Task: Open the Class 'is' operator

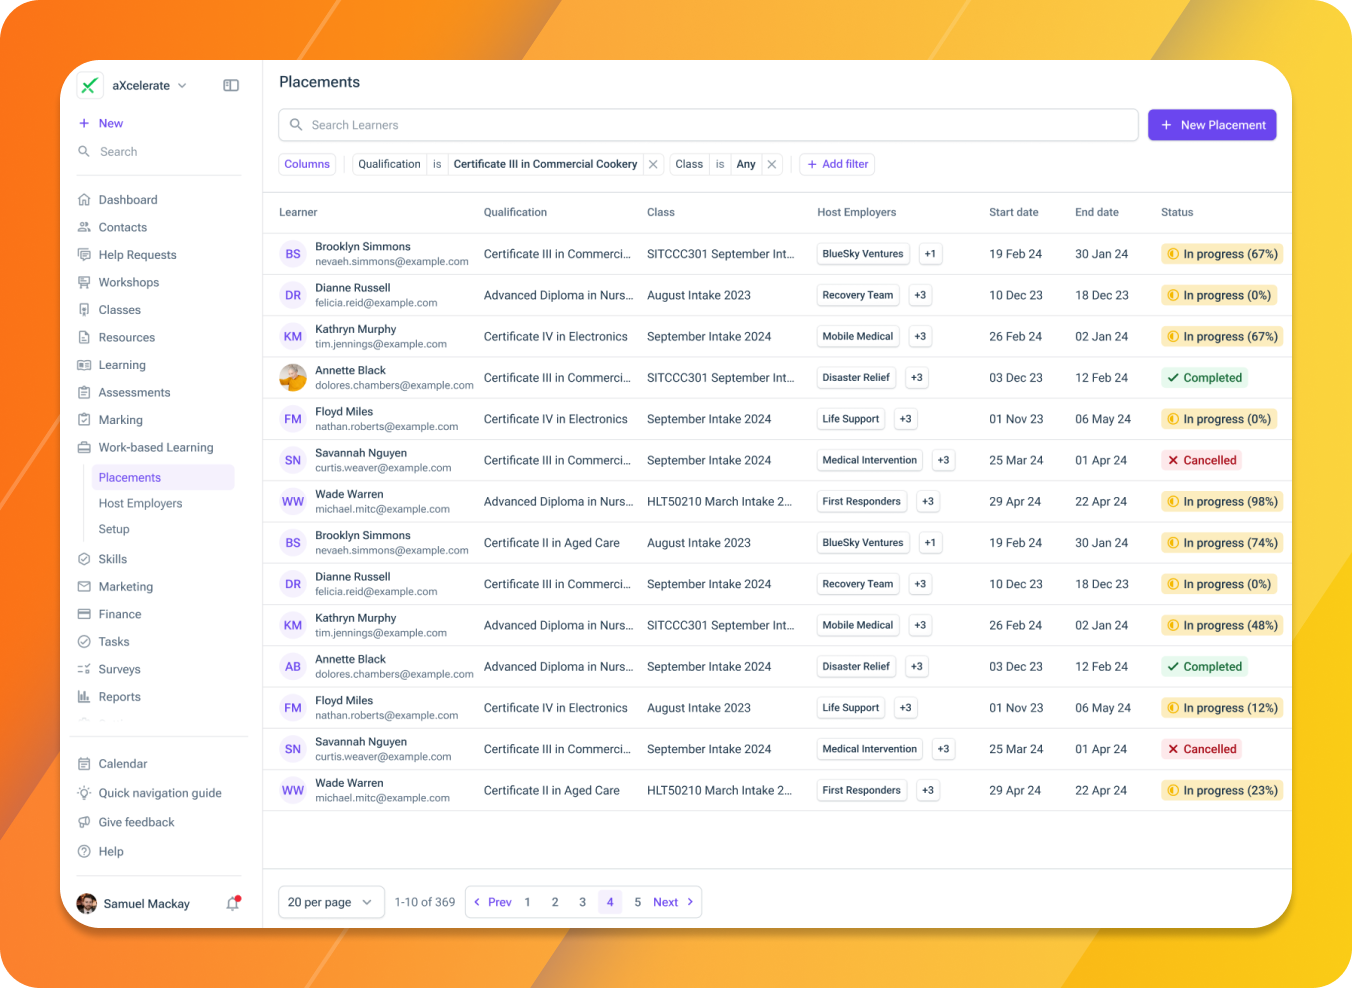Action: 720,164
